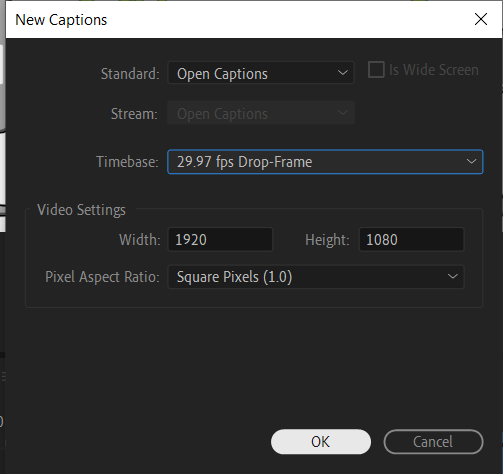The image size is (503, 474).
Task: Open the Square Pixels (1.0) dropdown
Action: pyautogui.click(x=316, y=277)
